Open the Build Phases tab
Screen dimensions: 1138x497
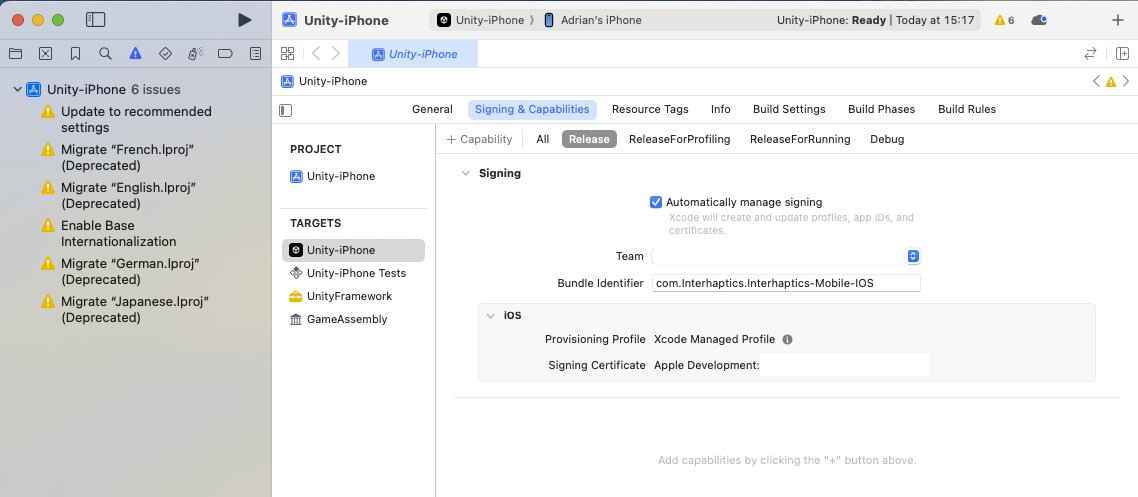[x=881, y=110]
